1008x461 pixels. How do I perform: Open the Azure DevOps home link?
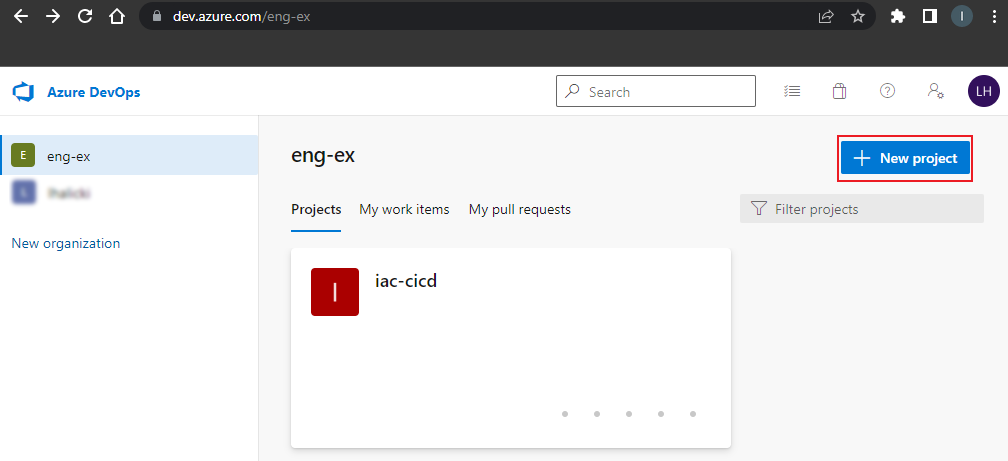pyautogui.click(x=93, y=92)
